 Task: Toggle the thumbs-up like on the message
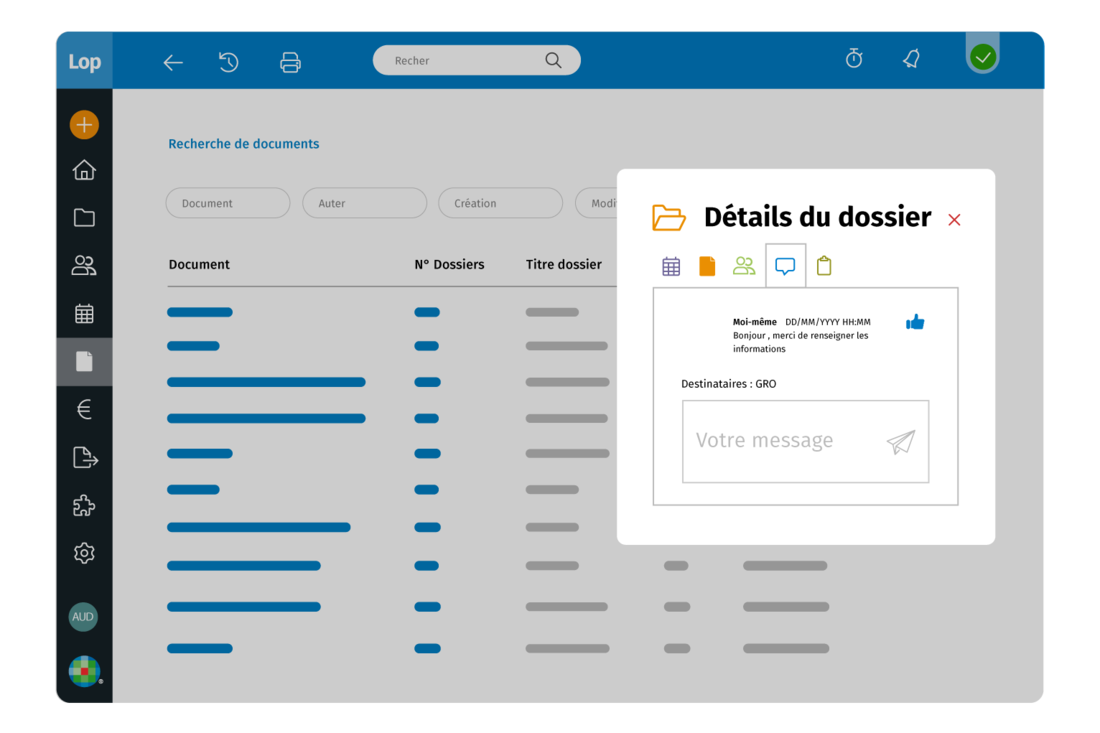pyautogui.click(x=915, y=322)
